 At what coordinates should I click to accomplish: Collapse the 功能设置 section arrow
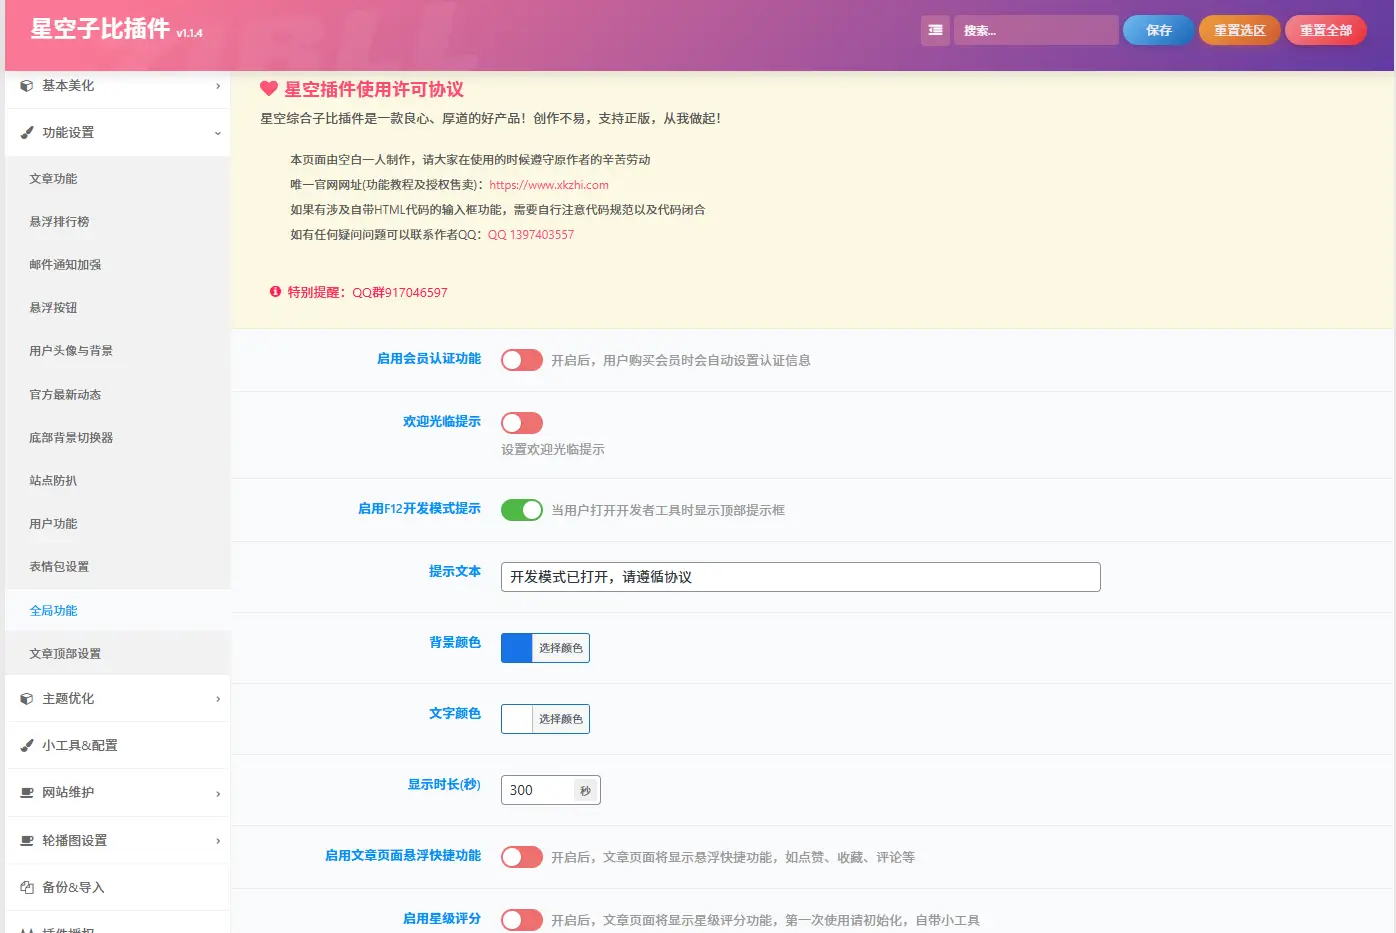(x=218, y=133)
